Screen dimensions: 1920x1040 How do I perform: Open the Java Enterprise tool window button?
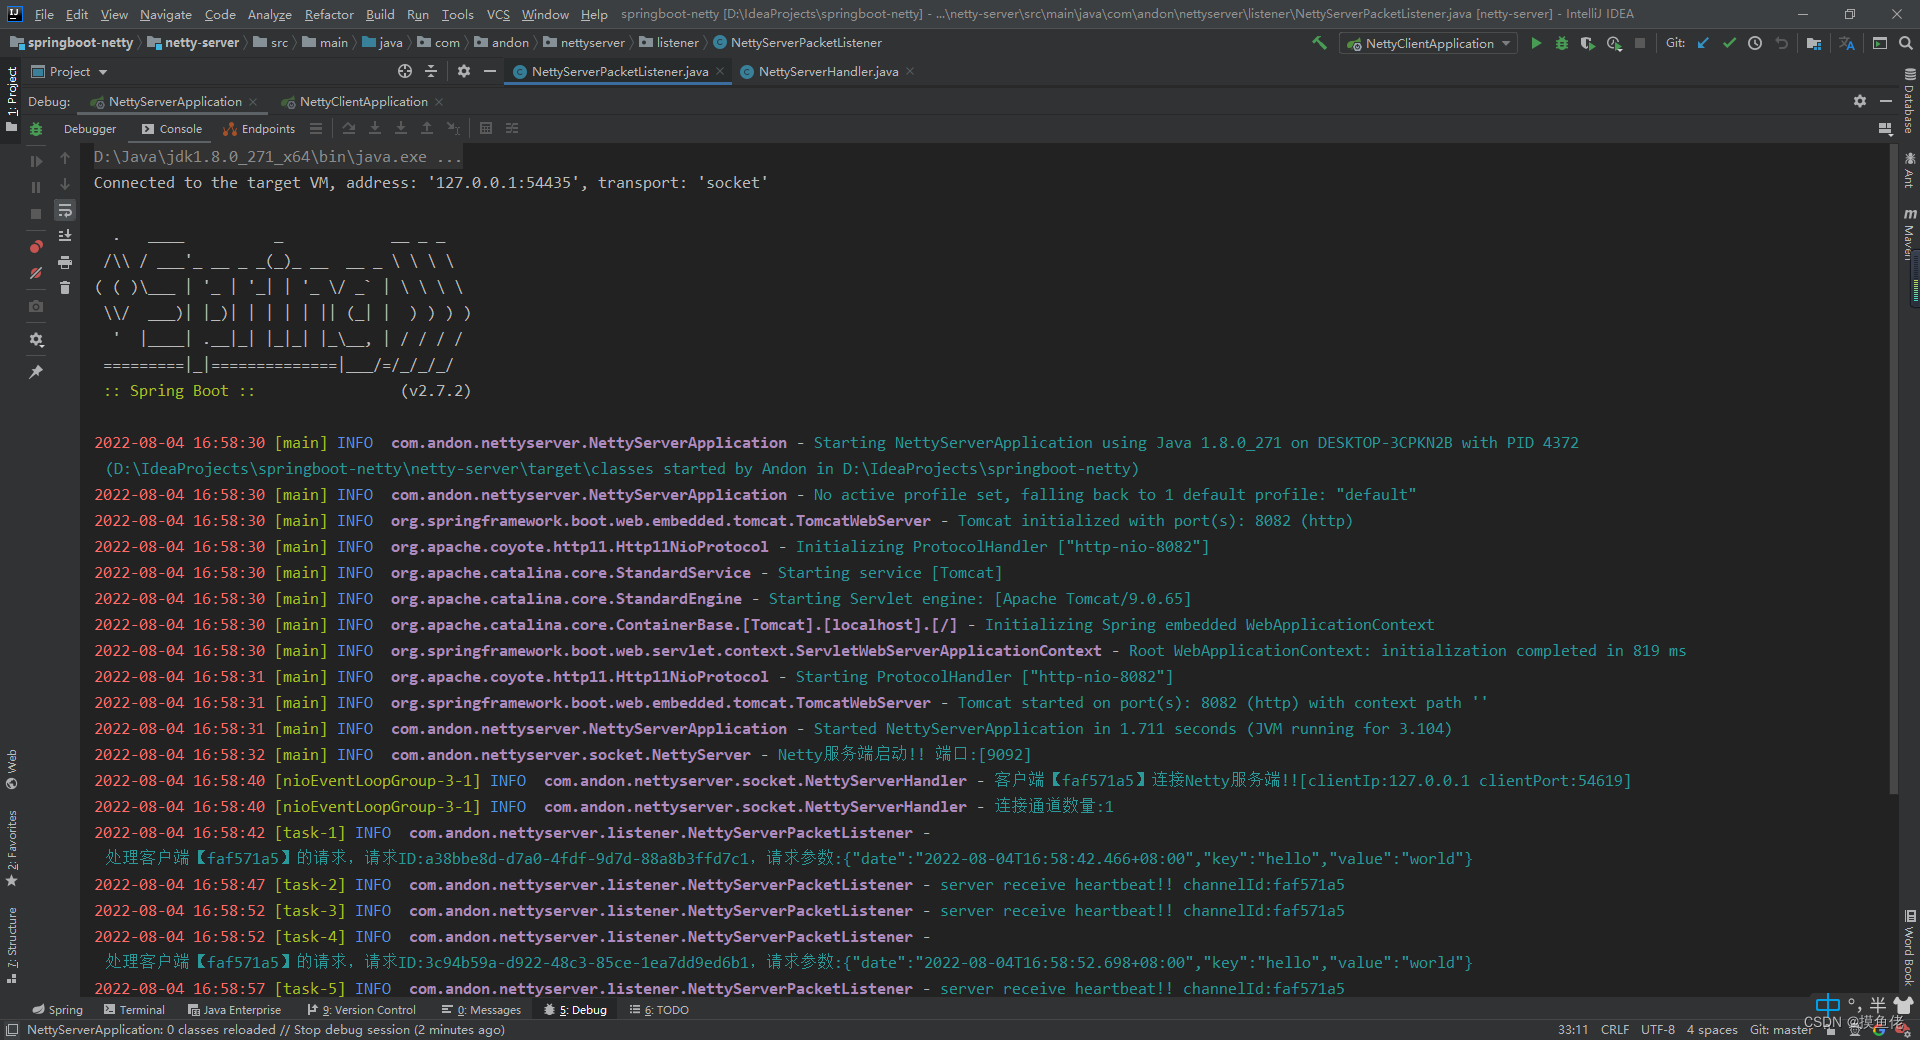pyautogui.click(x=234, y=1010)
